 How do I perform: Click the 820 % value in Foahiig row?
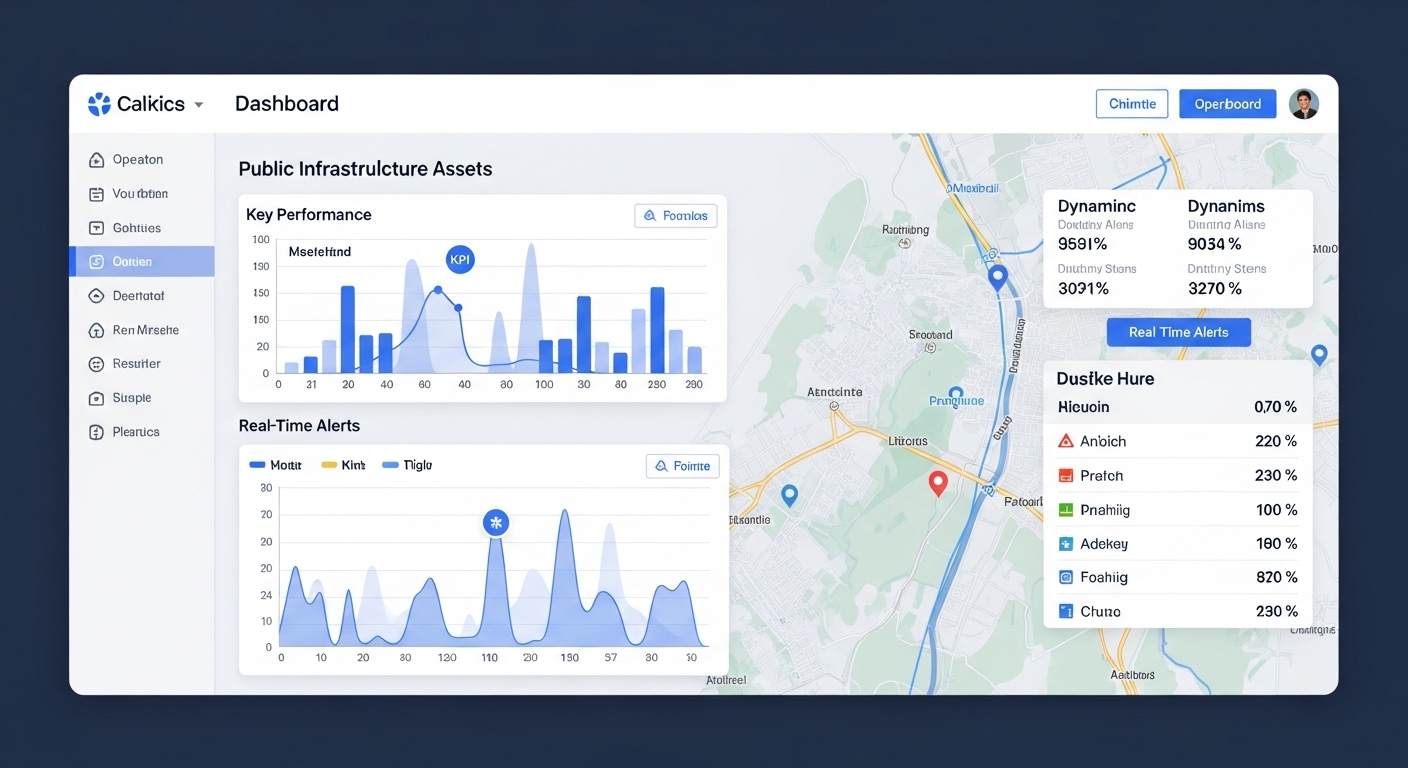[x=1276, y=577]
